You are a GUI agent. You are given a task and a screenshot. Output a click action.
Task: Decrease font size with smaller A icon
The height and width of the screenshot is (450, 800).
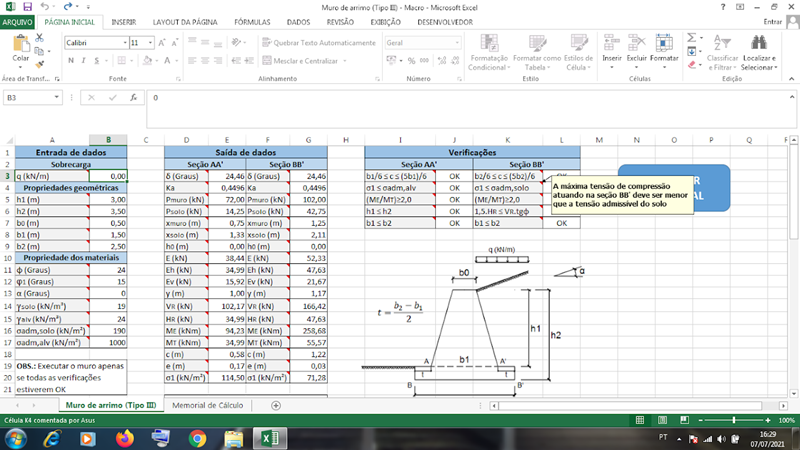(x=174, y=43)
